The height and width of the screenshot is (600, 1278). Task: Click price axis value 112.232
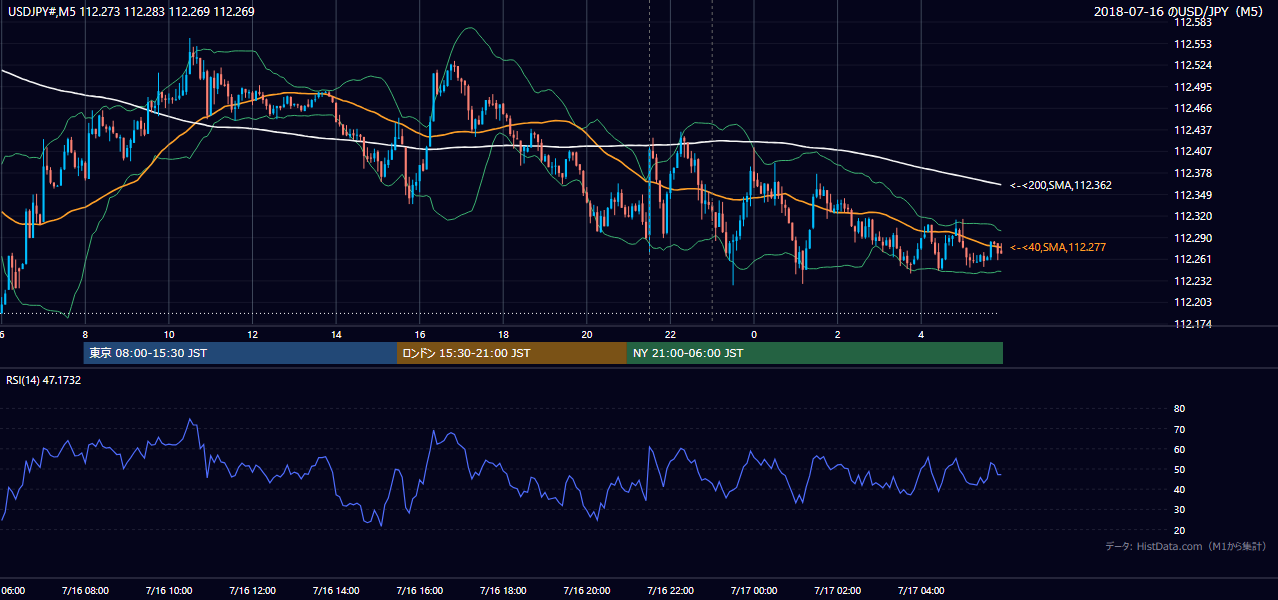click(1192, 281)
